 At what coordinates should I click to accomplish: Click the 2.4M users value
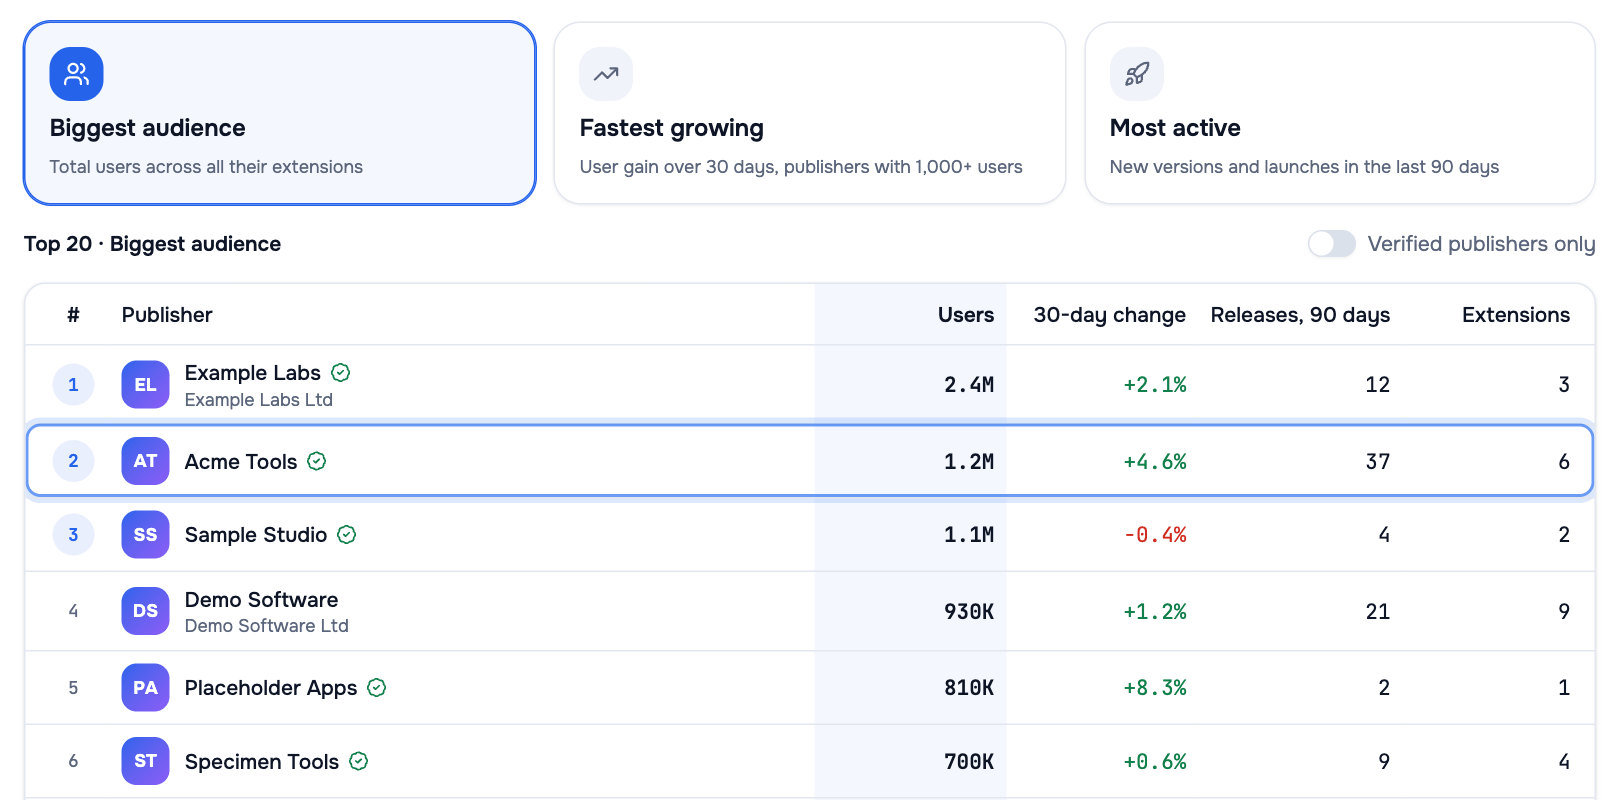point(969,384)
